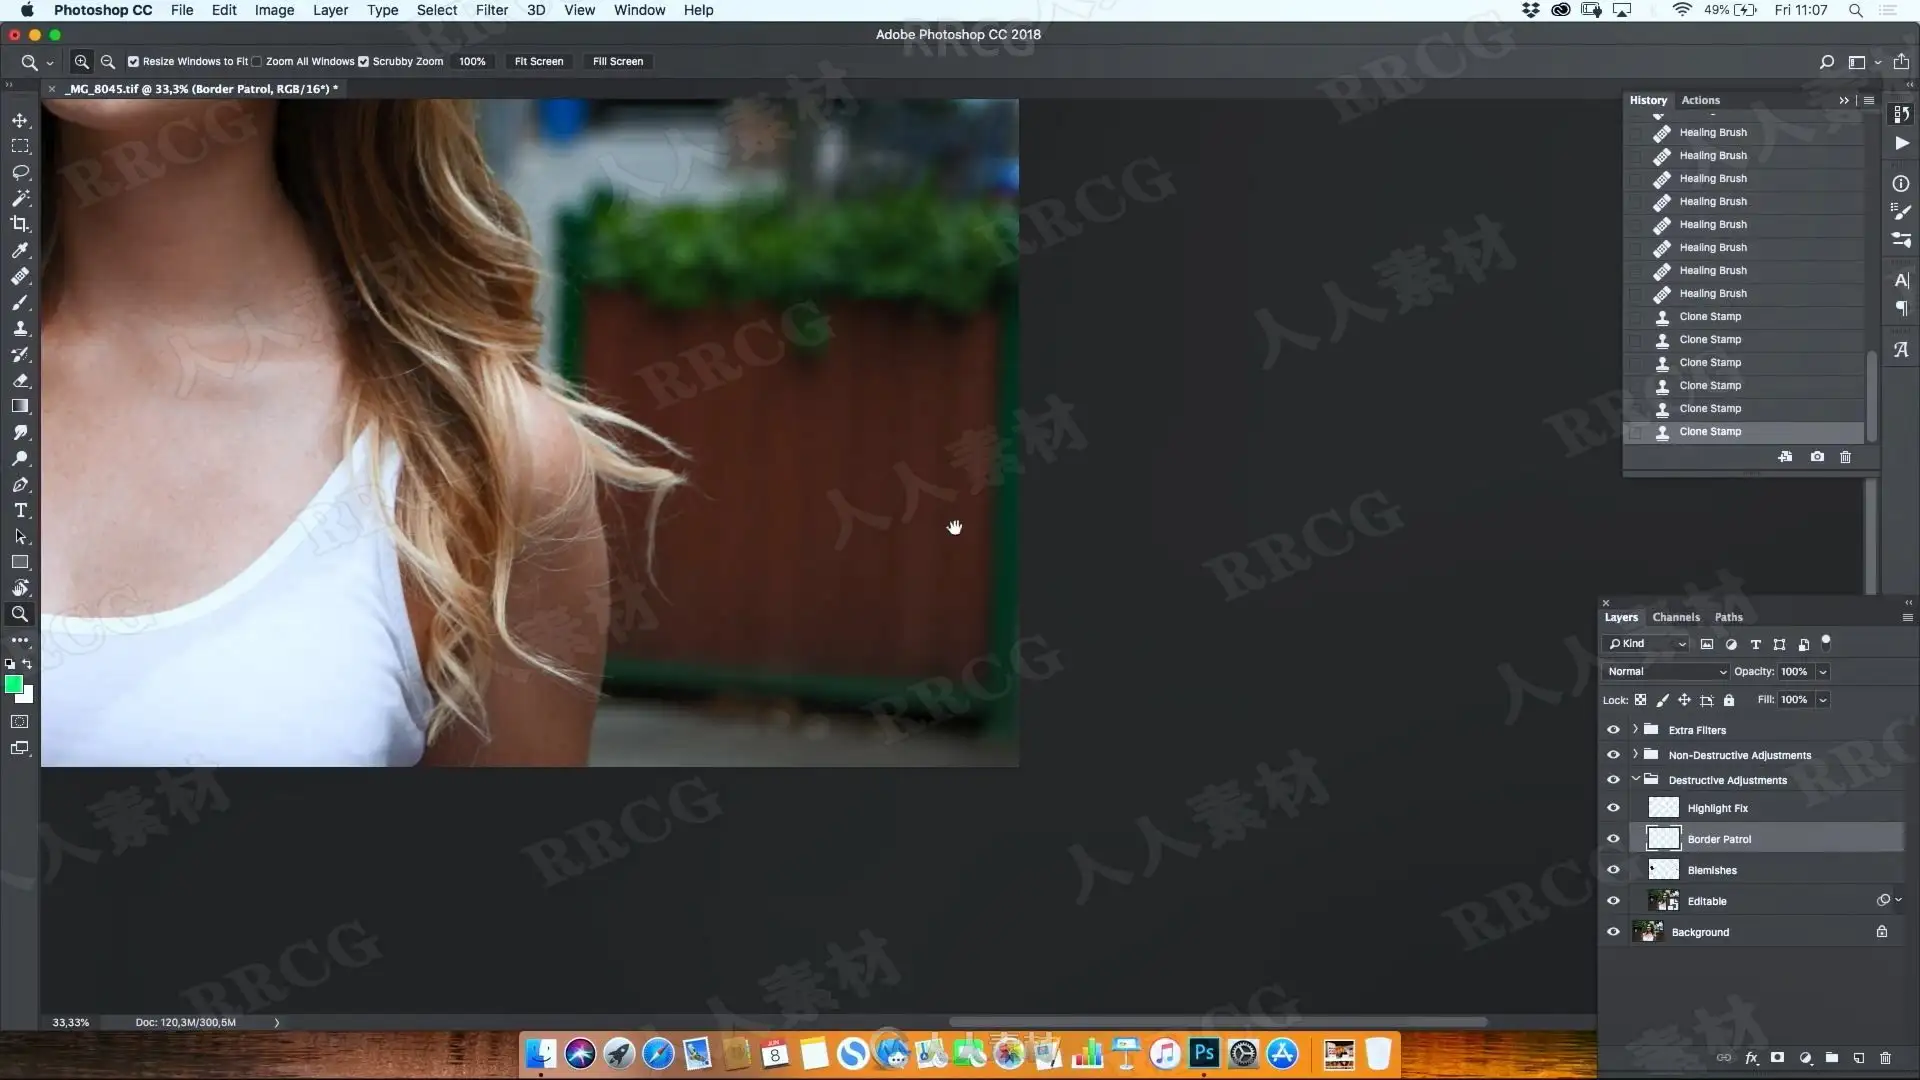Image resolution: width=1920 pixels, height=1080 pixels.
Task: Select the Lasso tool
Action: click(x=20, y=172)
